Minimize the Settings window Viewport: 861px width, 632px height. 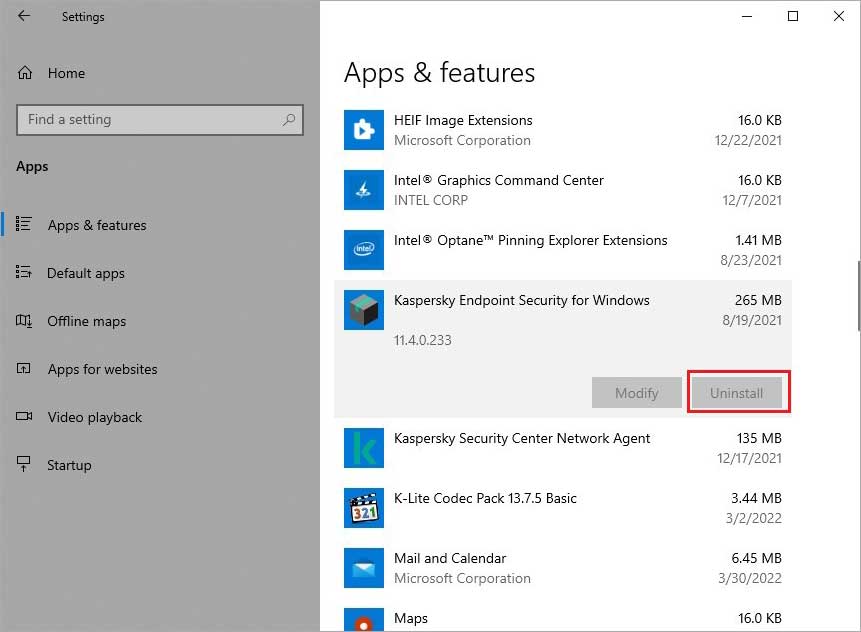point(747,16)
